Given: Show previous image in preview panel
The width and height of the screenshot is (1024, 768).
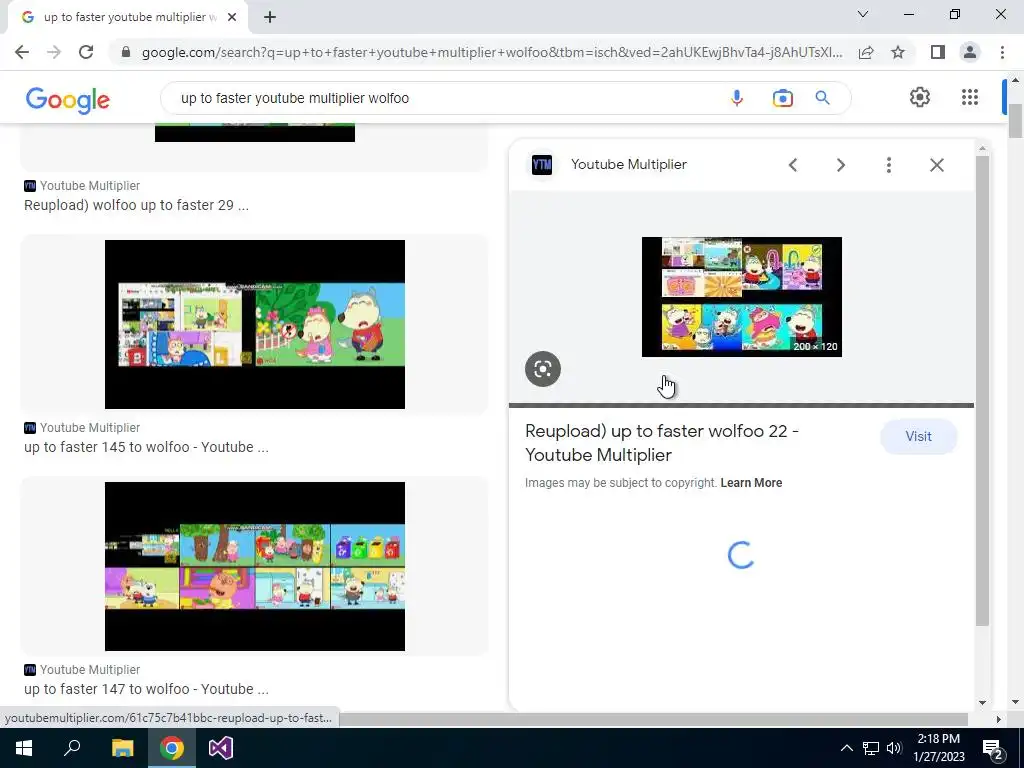Looking at the screenshot, I should click(x=793, y=165).
